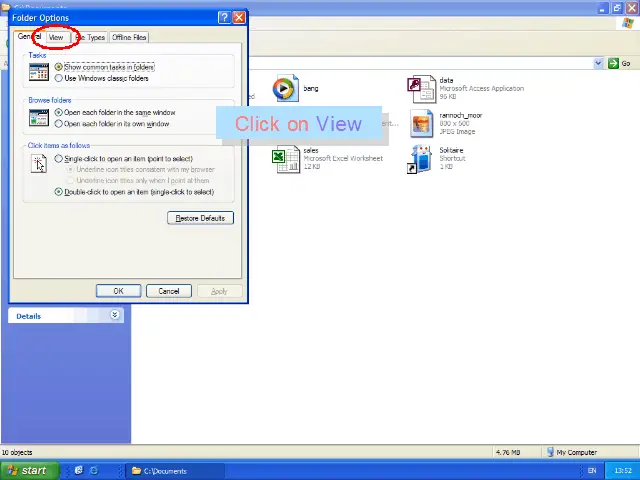Viewport: 640px width, 480px height.
Task: Open the data Access application file
Action: click(421, 89)
